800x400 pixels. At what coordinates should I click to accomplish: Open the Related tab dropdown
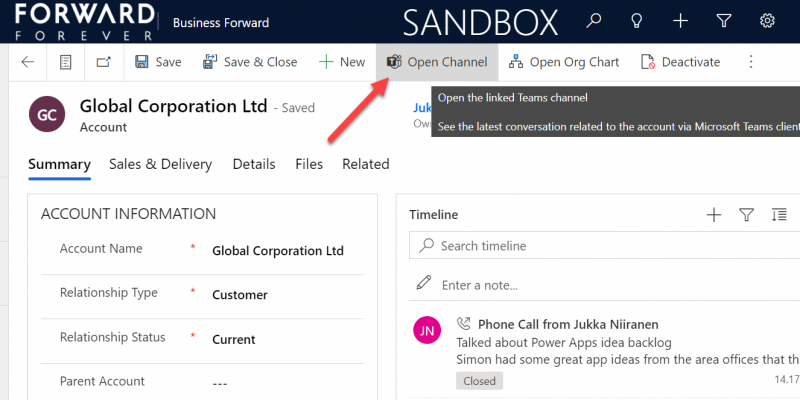pos(365,164)
